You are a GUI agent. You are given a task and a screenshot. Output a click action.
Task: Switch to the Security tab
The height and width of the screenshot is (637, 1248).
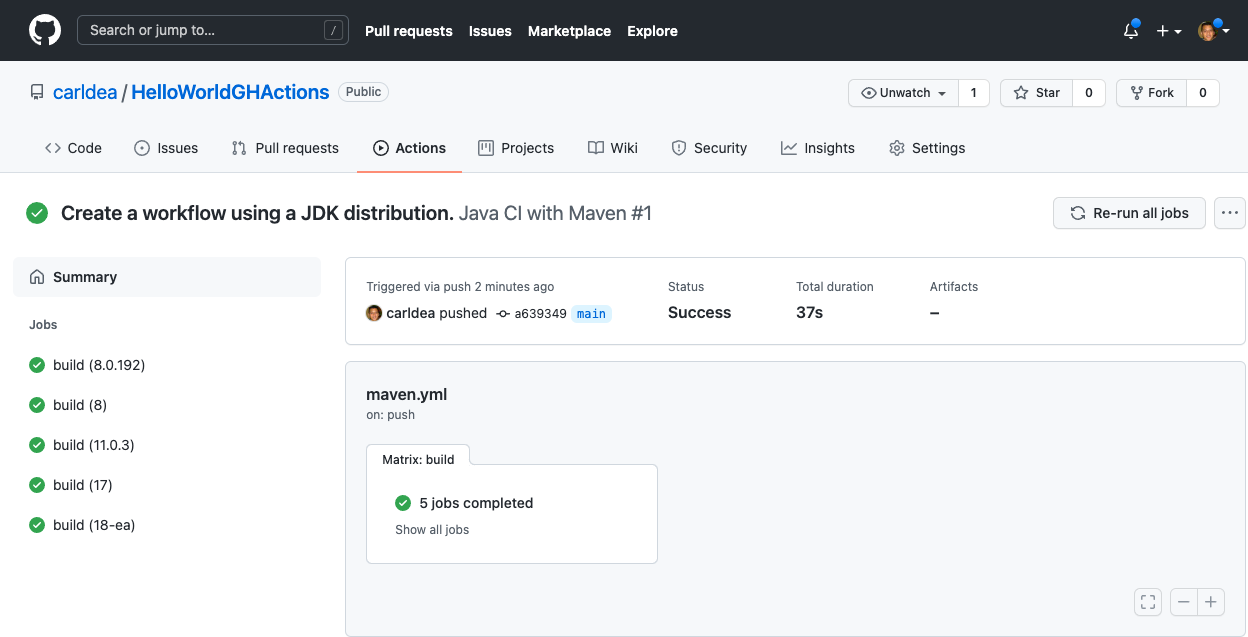coord(709,148)
